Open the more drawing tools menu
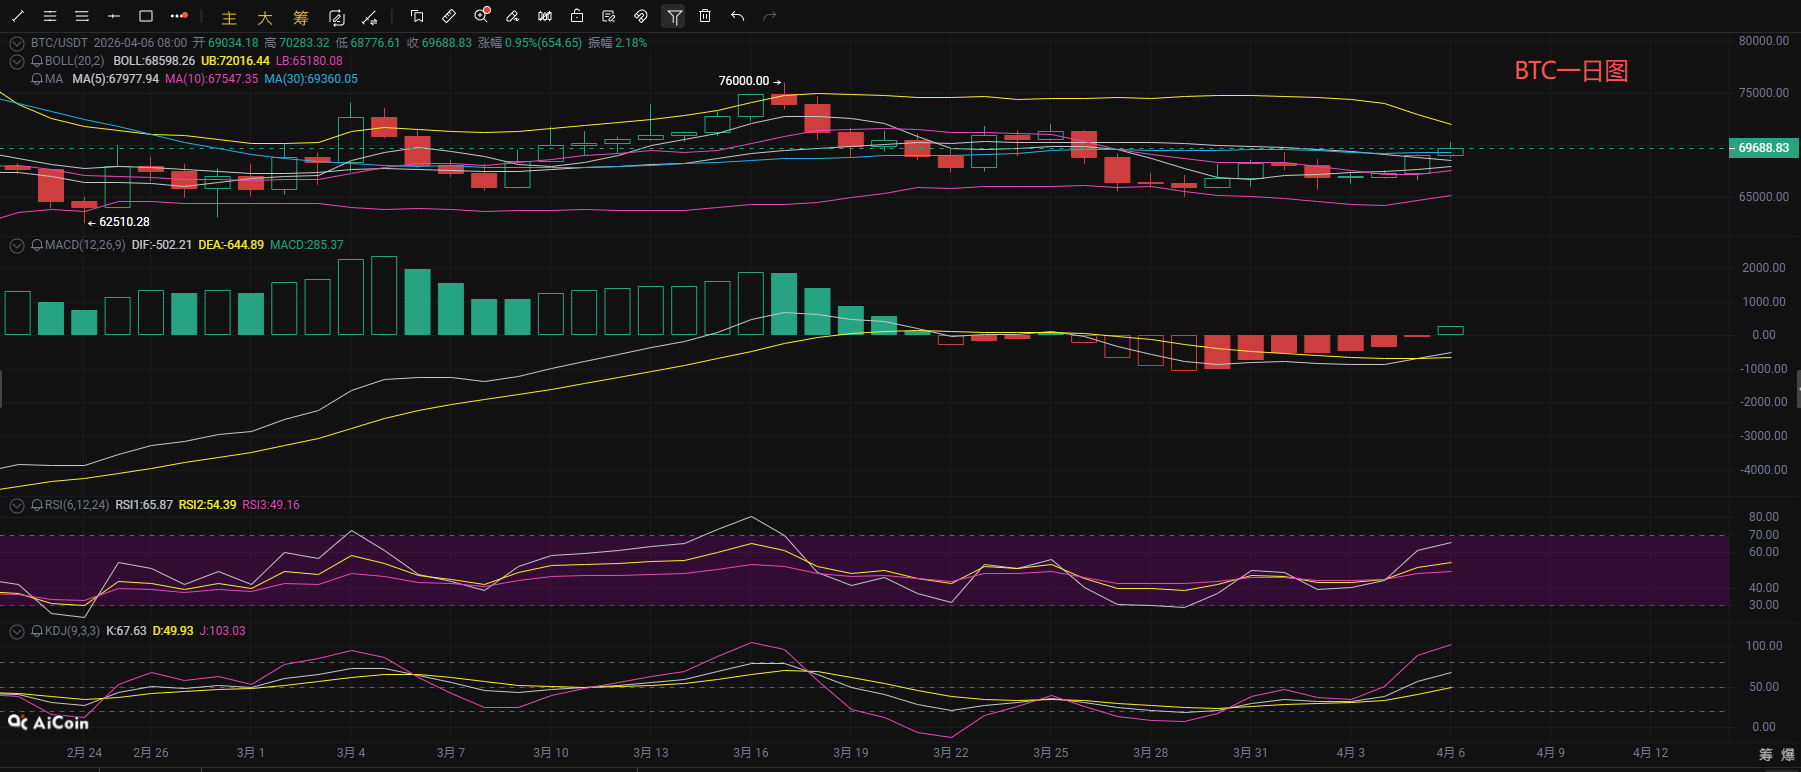The height and width of the screenshot is (772, 1801). [x=179, y=16]
